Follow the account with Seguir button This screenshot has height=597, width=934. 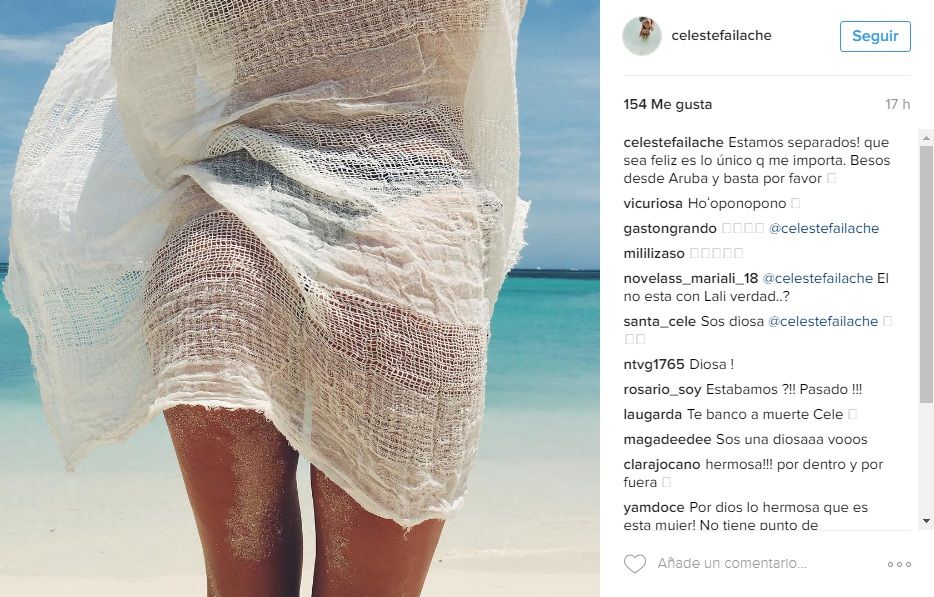pyautogui.click(x=875, y=36)
